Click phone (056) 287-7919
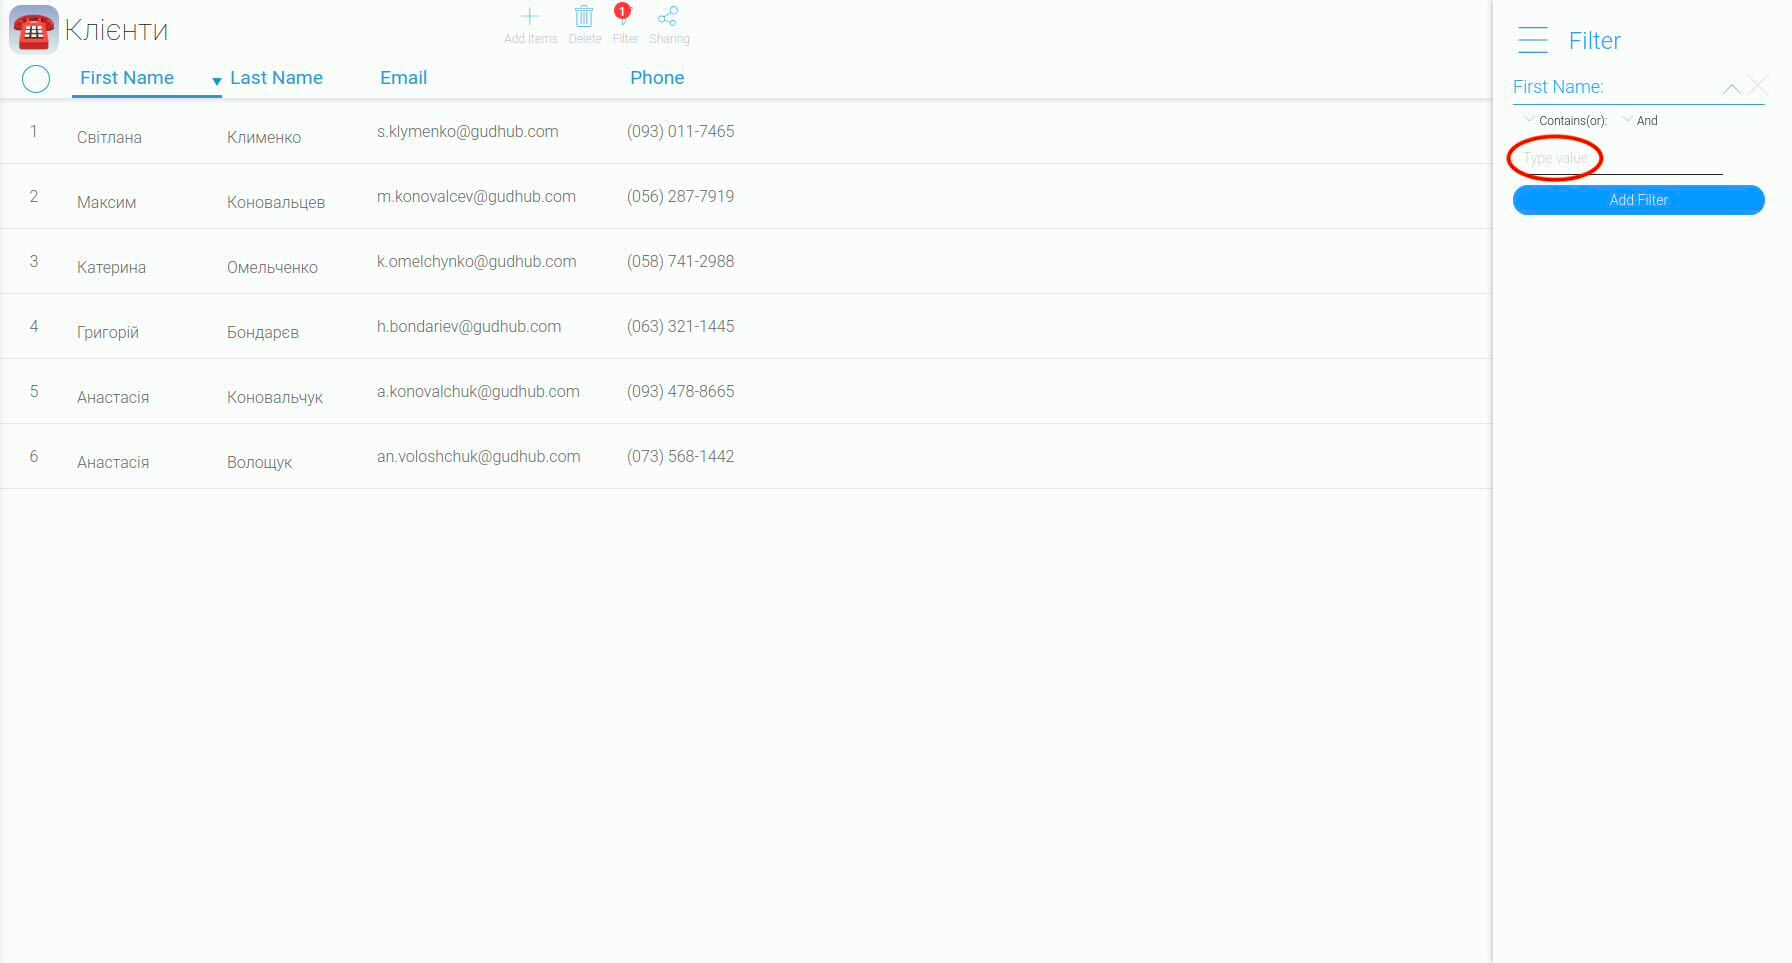Screen dimensions: 1792x963 (680, 196)
